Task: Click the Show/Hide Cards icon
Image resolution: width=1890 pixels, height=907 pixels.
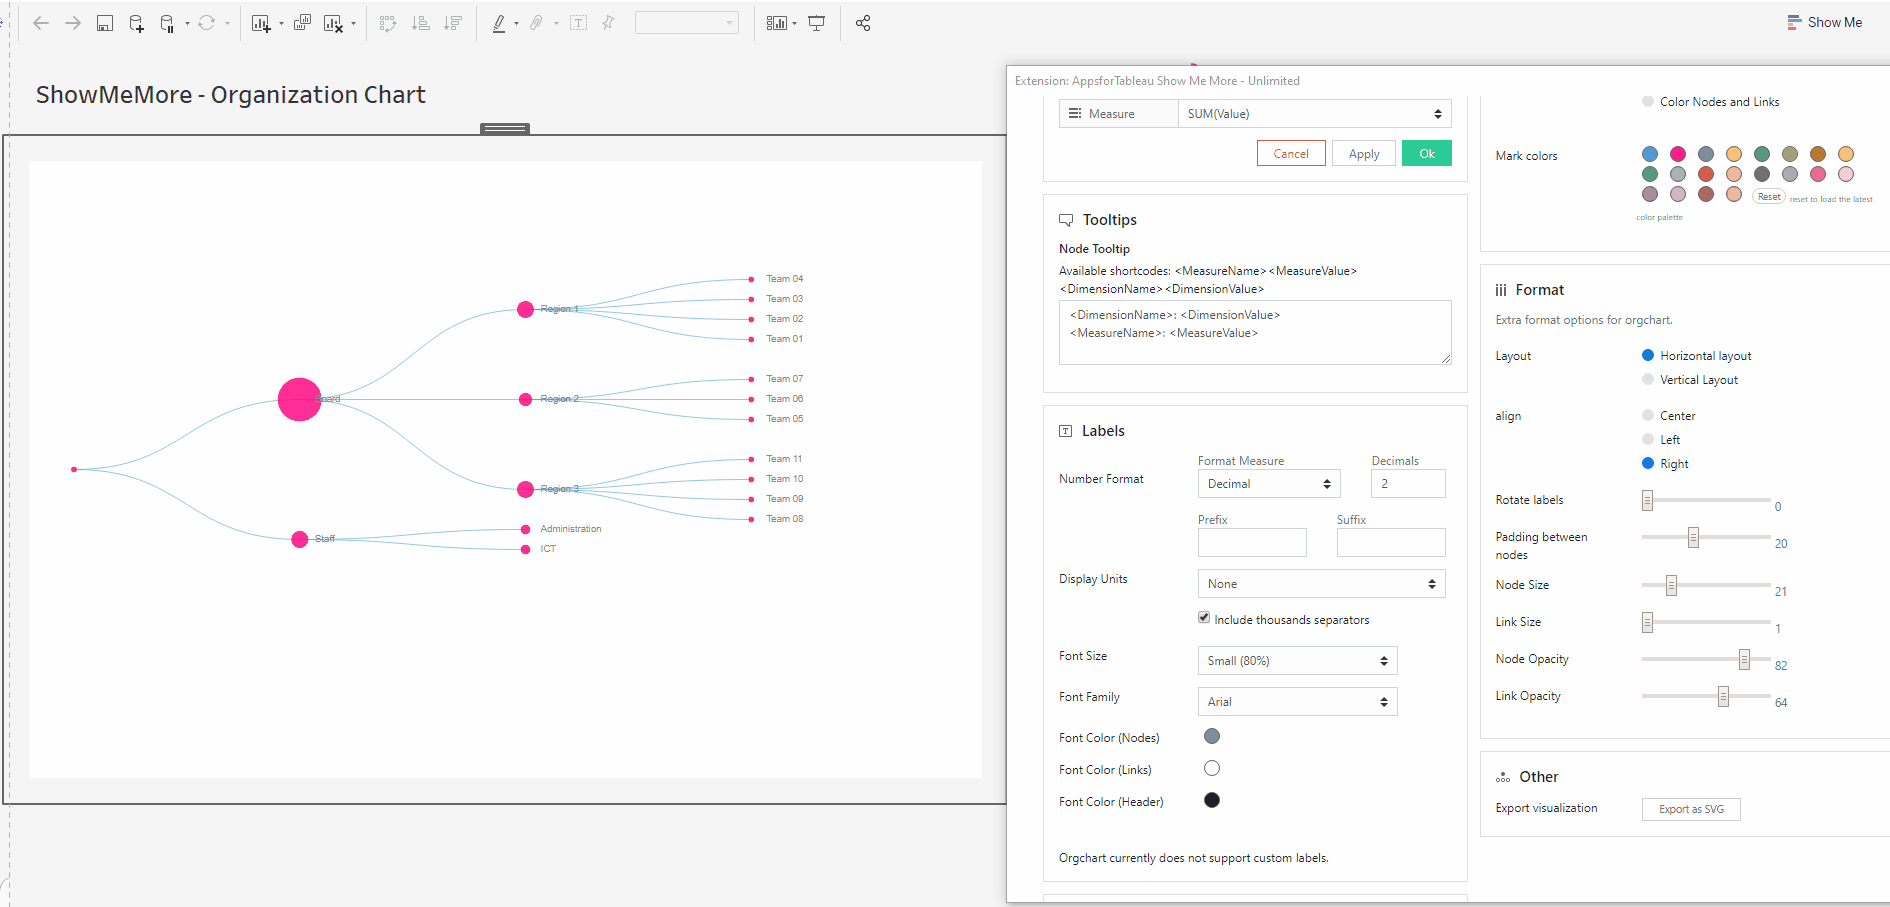Action: point(777,23)
